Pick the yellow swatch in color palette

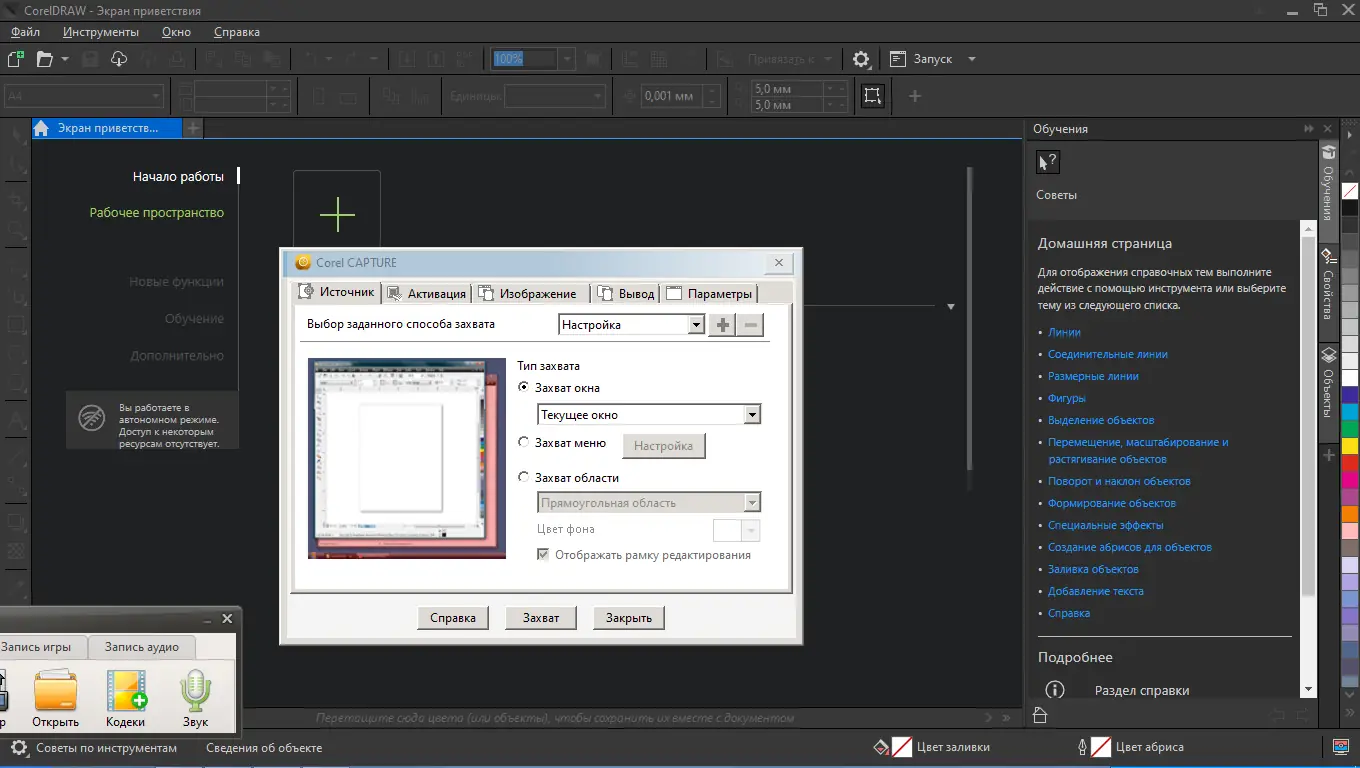click(1350, 445)
